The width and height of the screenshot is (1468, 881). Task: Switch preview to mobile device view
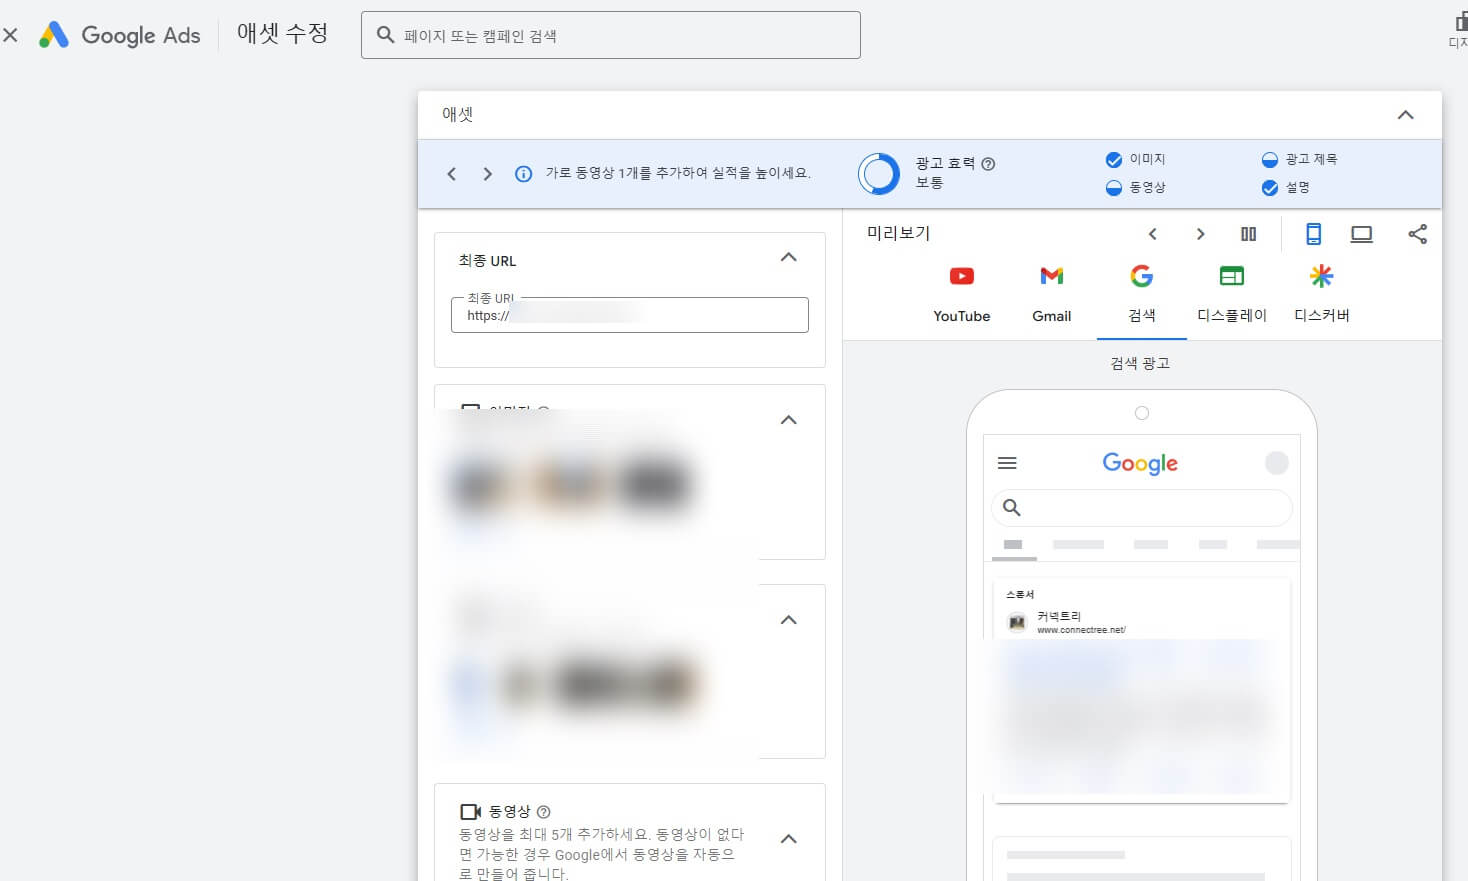(1313, 234)
